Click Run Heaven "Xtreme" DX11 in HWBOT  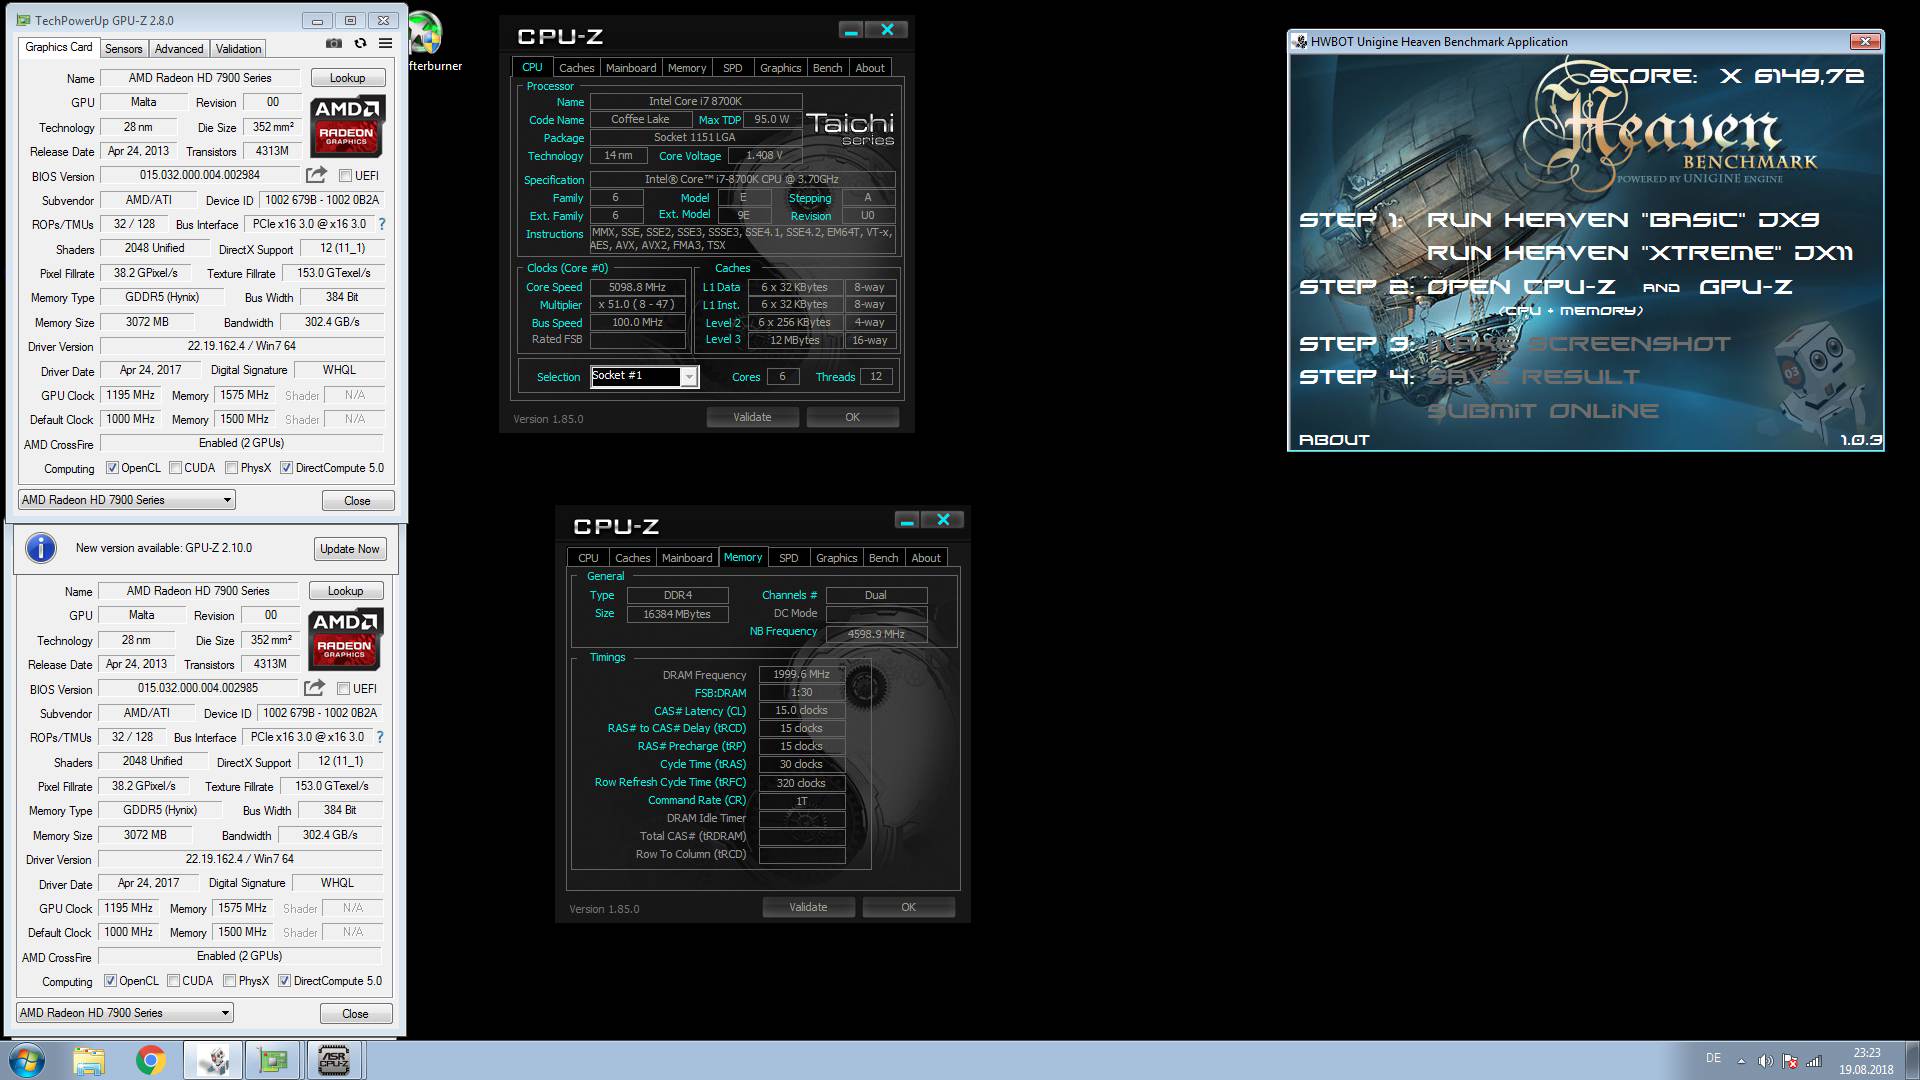1640,253
